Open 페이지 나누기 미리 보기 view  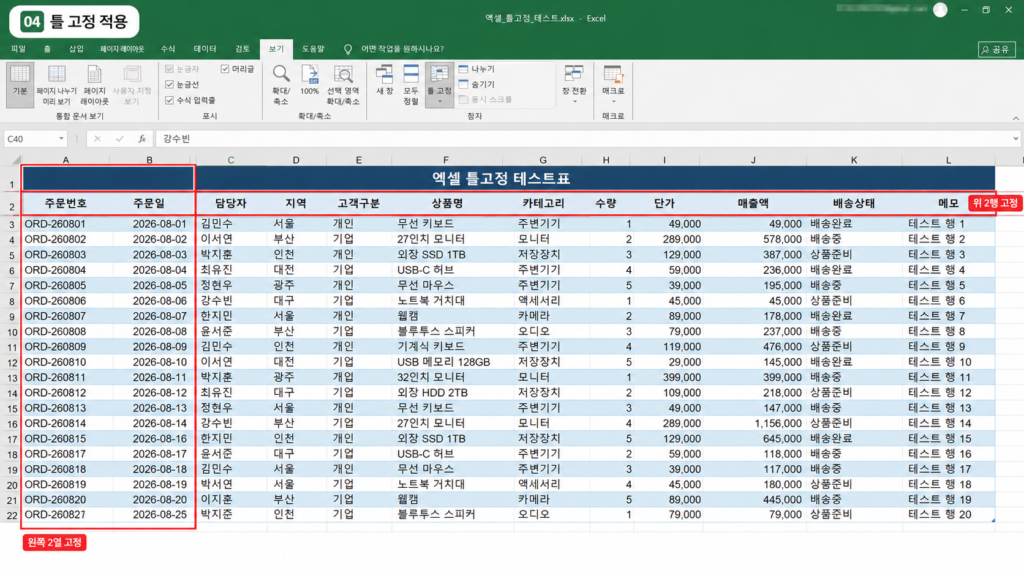tap(57, 85)
